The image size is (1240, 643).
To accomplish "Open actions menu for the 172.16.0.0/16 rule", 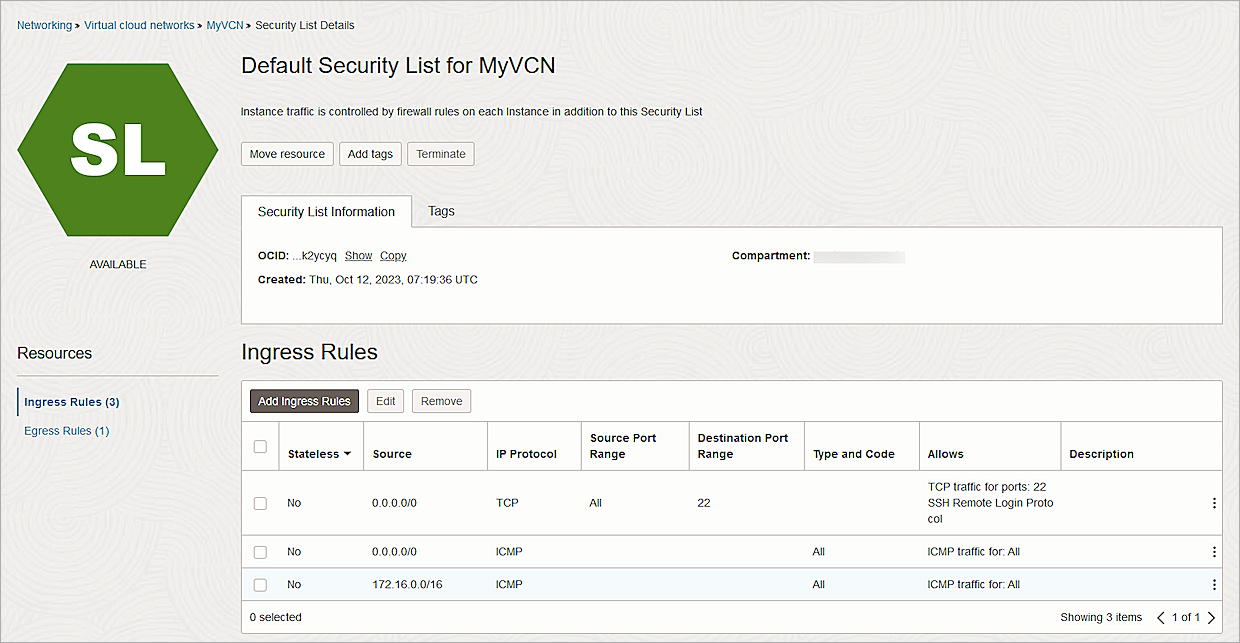I will tap(1214, 584).
